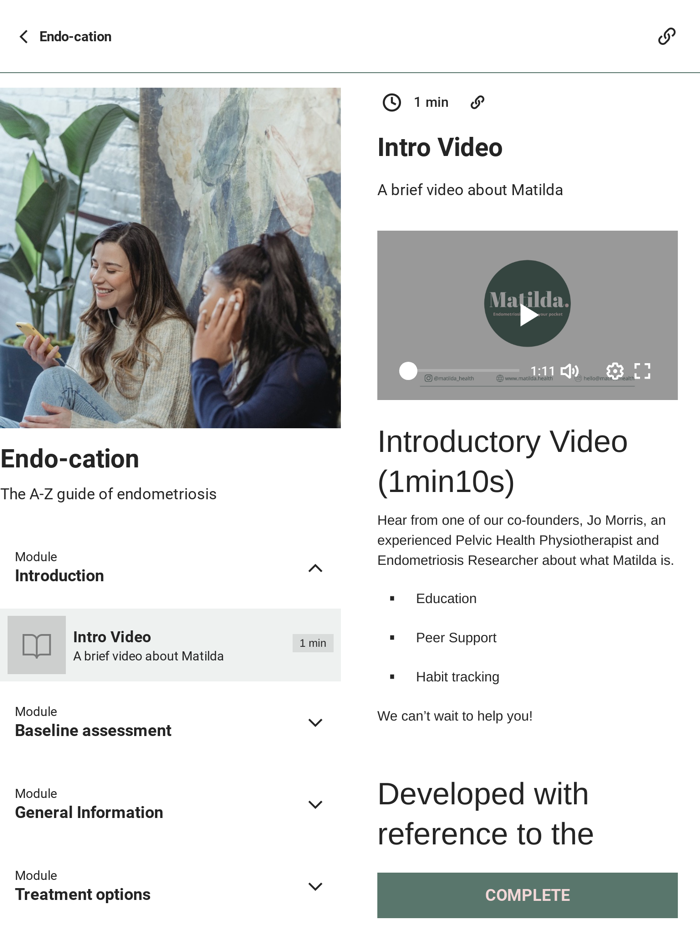Copy course link icon in top header
Image resolution: width=700 pixels, height=933 pixels.
(666, 36)
